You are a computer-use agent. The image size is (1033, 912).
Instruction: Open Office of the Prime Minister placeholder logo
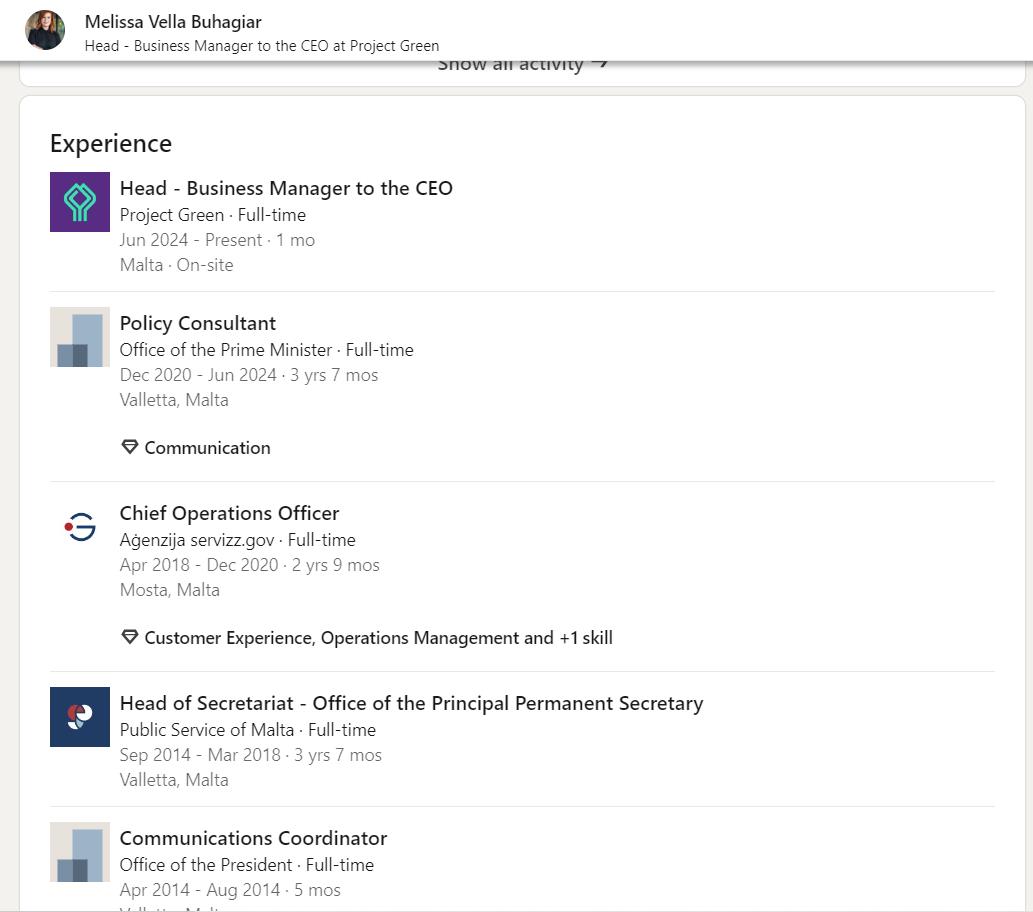click(80, 337)
